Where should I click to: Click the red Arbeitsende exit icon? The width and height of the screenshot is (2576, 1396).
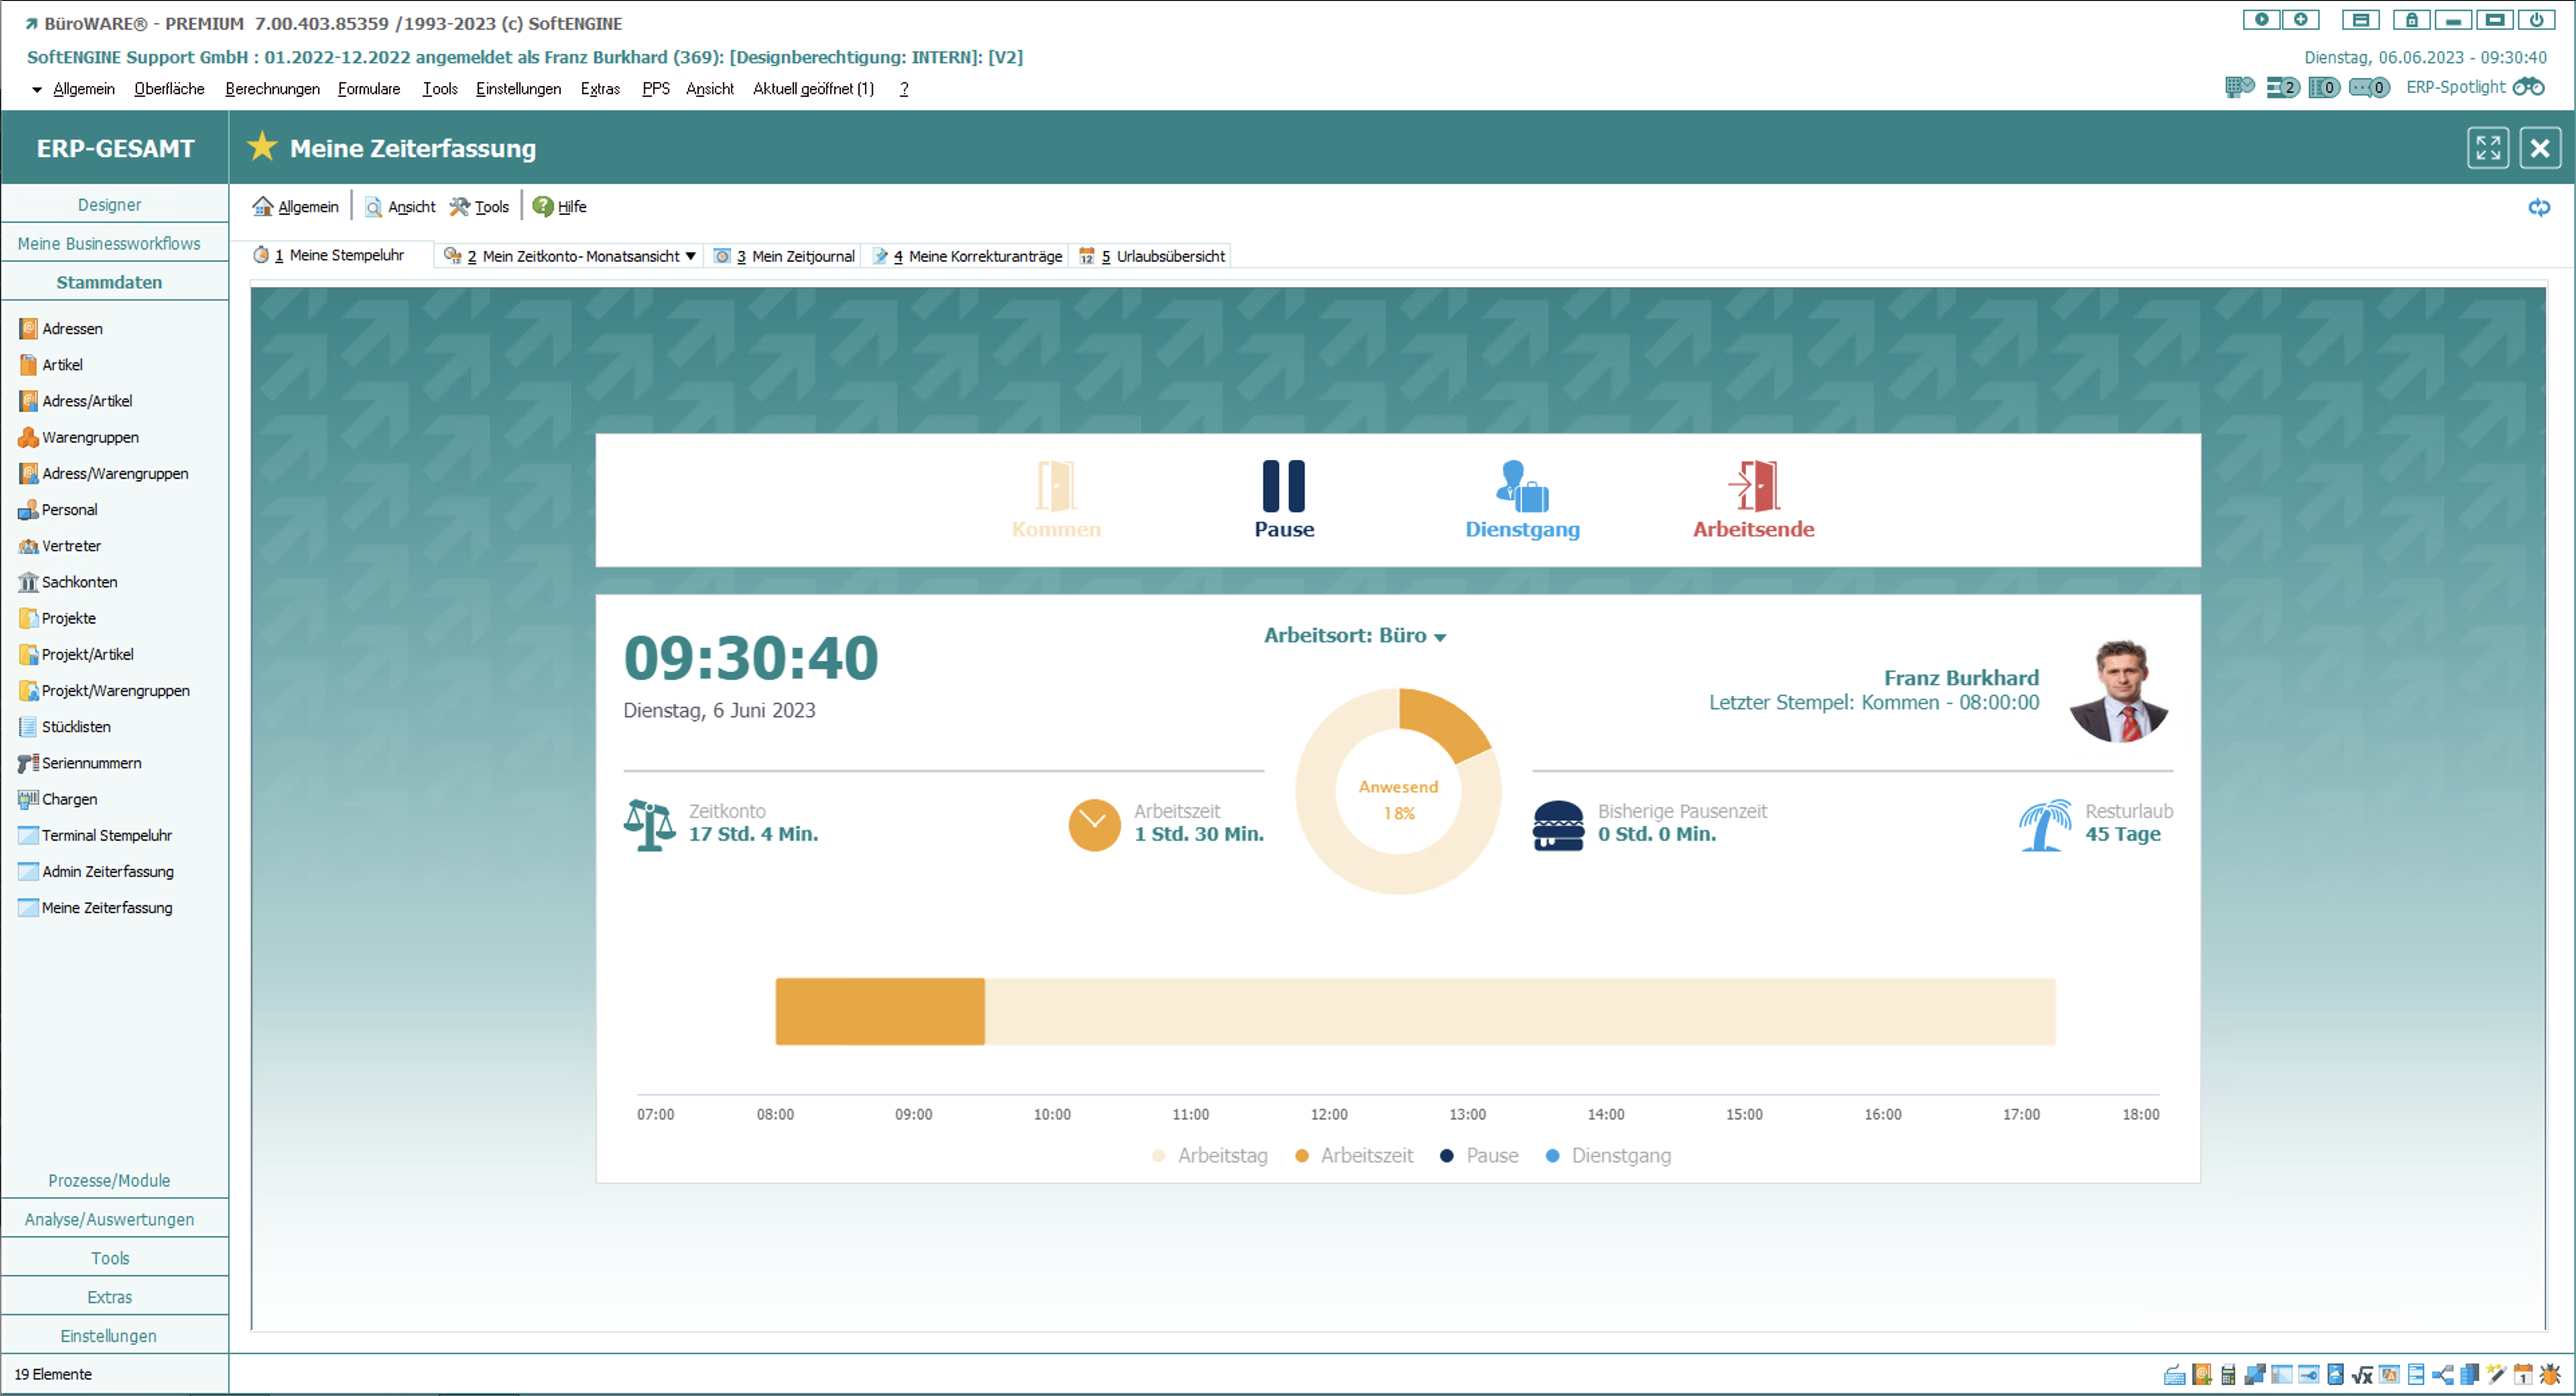1753,486
